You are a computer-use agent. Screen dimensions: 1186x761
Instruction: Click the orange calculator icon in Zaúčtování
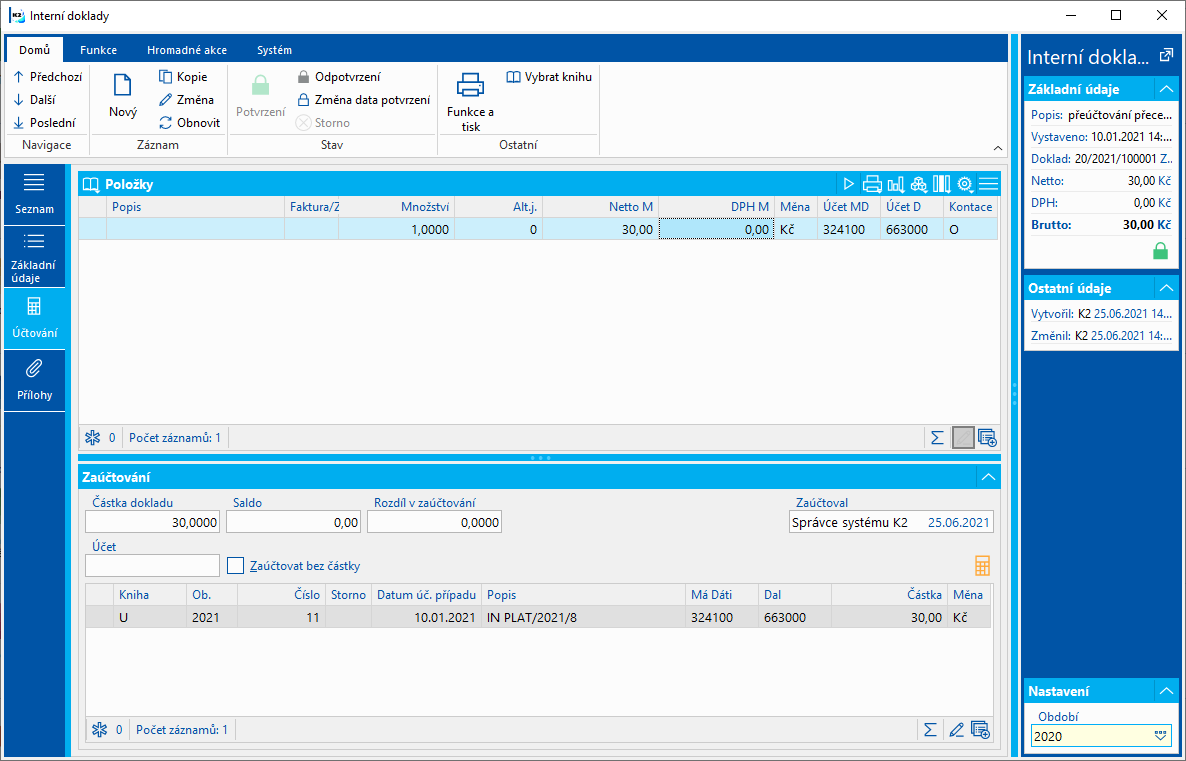point(982,566)
